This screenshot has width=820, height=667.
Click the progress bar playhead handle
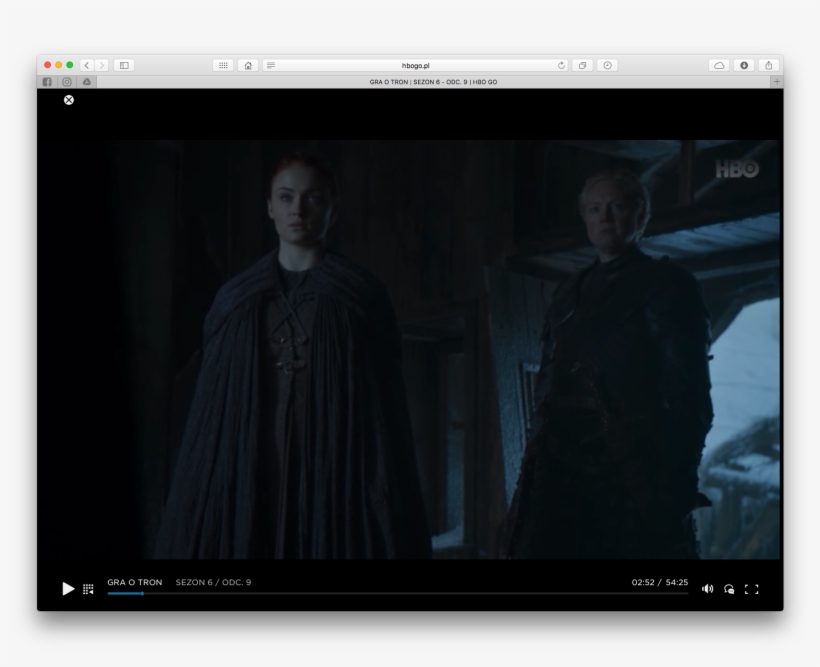[x=142, y=593]
